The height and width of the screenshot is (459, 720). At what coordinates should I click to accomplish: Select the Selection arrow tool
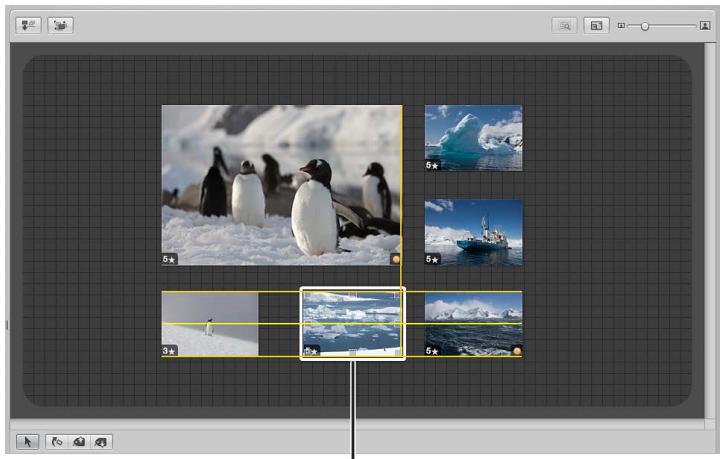coord(28,442)
